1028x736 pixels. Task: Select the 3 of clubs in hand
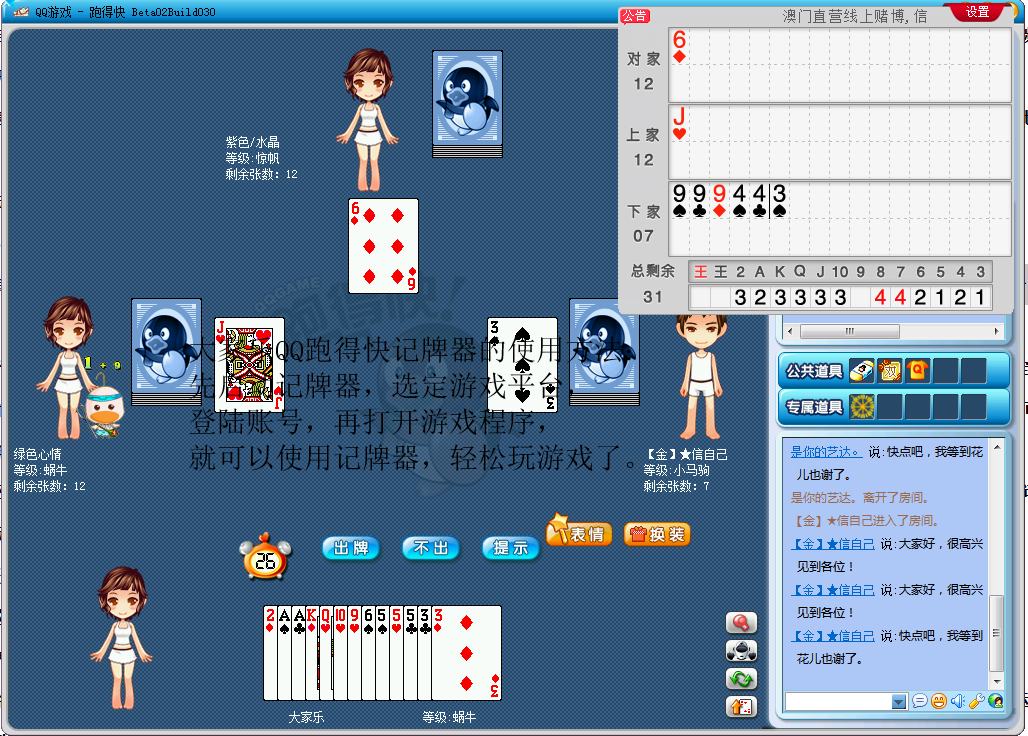click(424, 653)
